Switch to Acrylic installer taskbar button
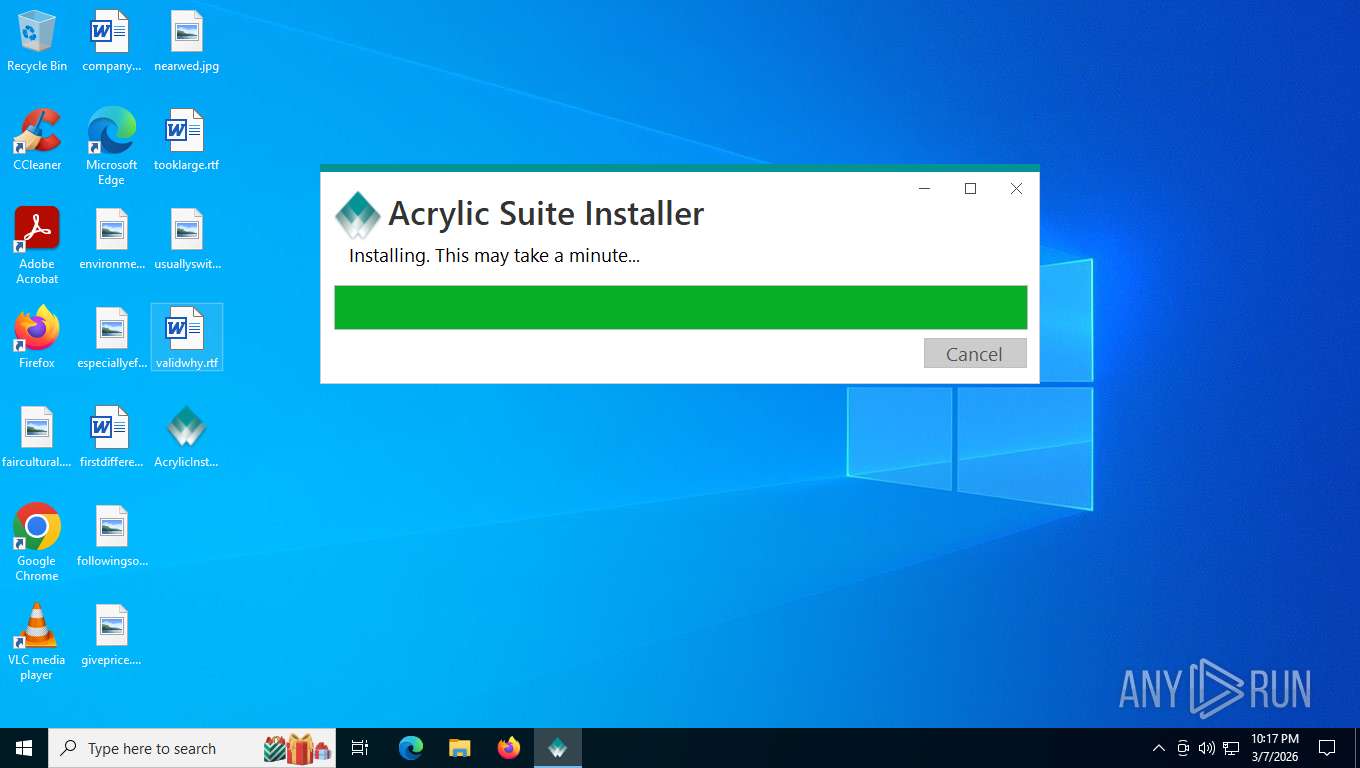 click(x=558, y=748)
